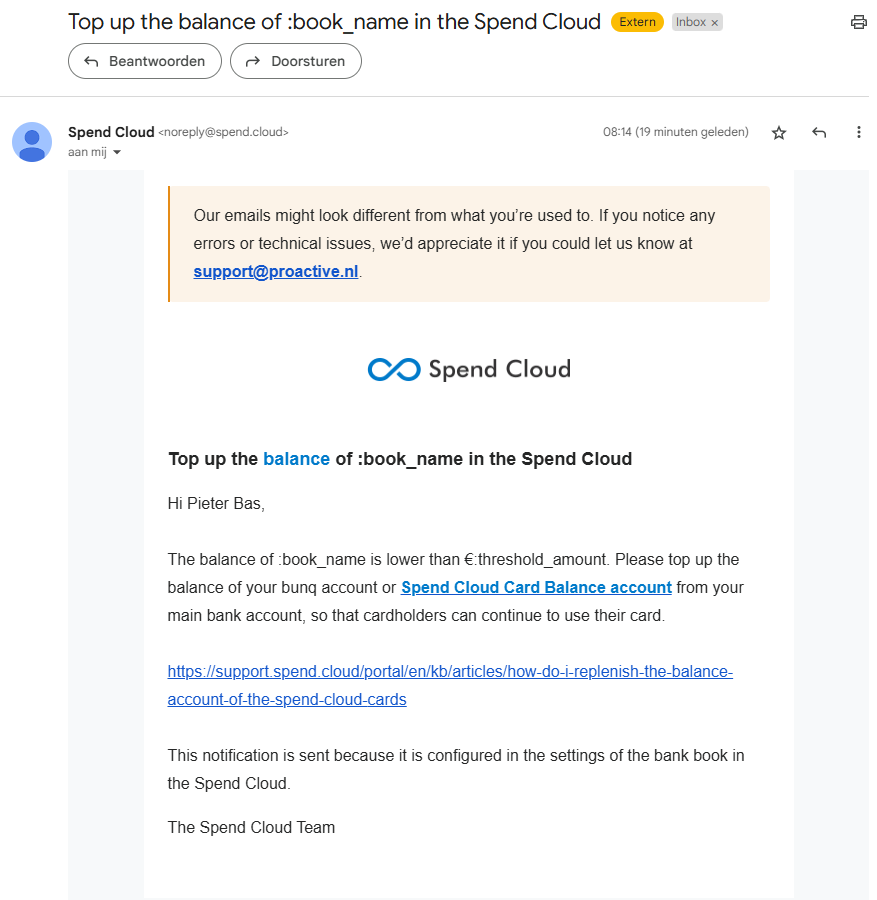Viewport: 877px width, 900px height.
Task: Open the three-dot more options menu
Action: (x=859, y=133)
